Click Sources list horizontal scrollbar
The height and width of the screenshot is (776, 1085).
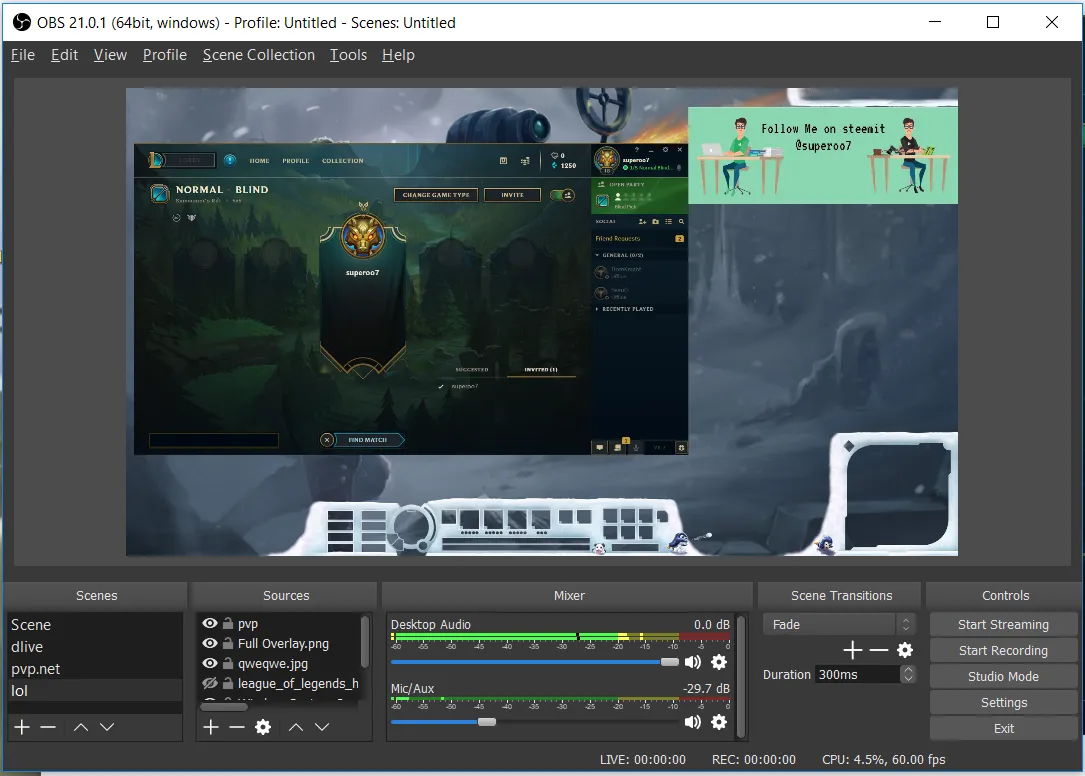click(x=224, y=707)
